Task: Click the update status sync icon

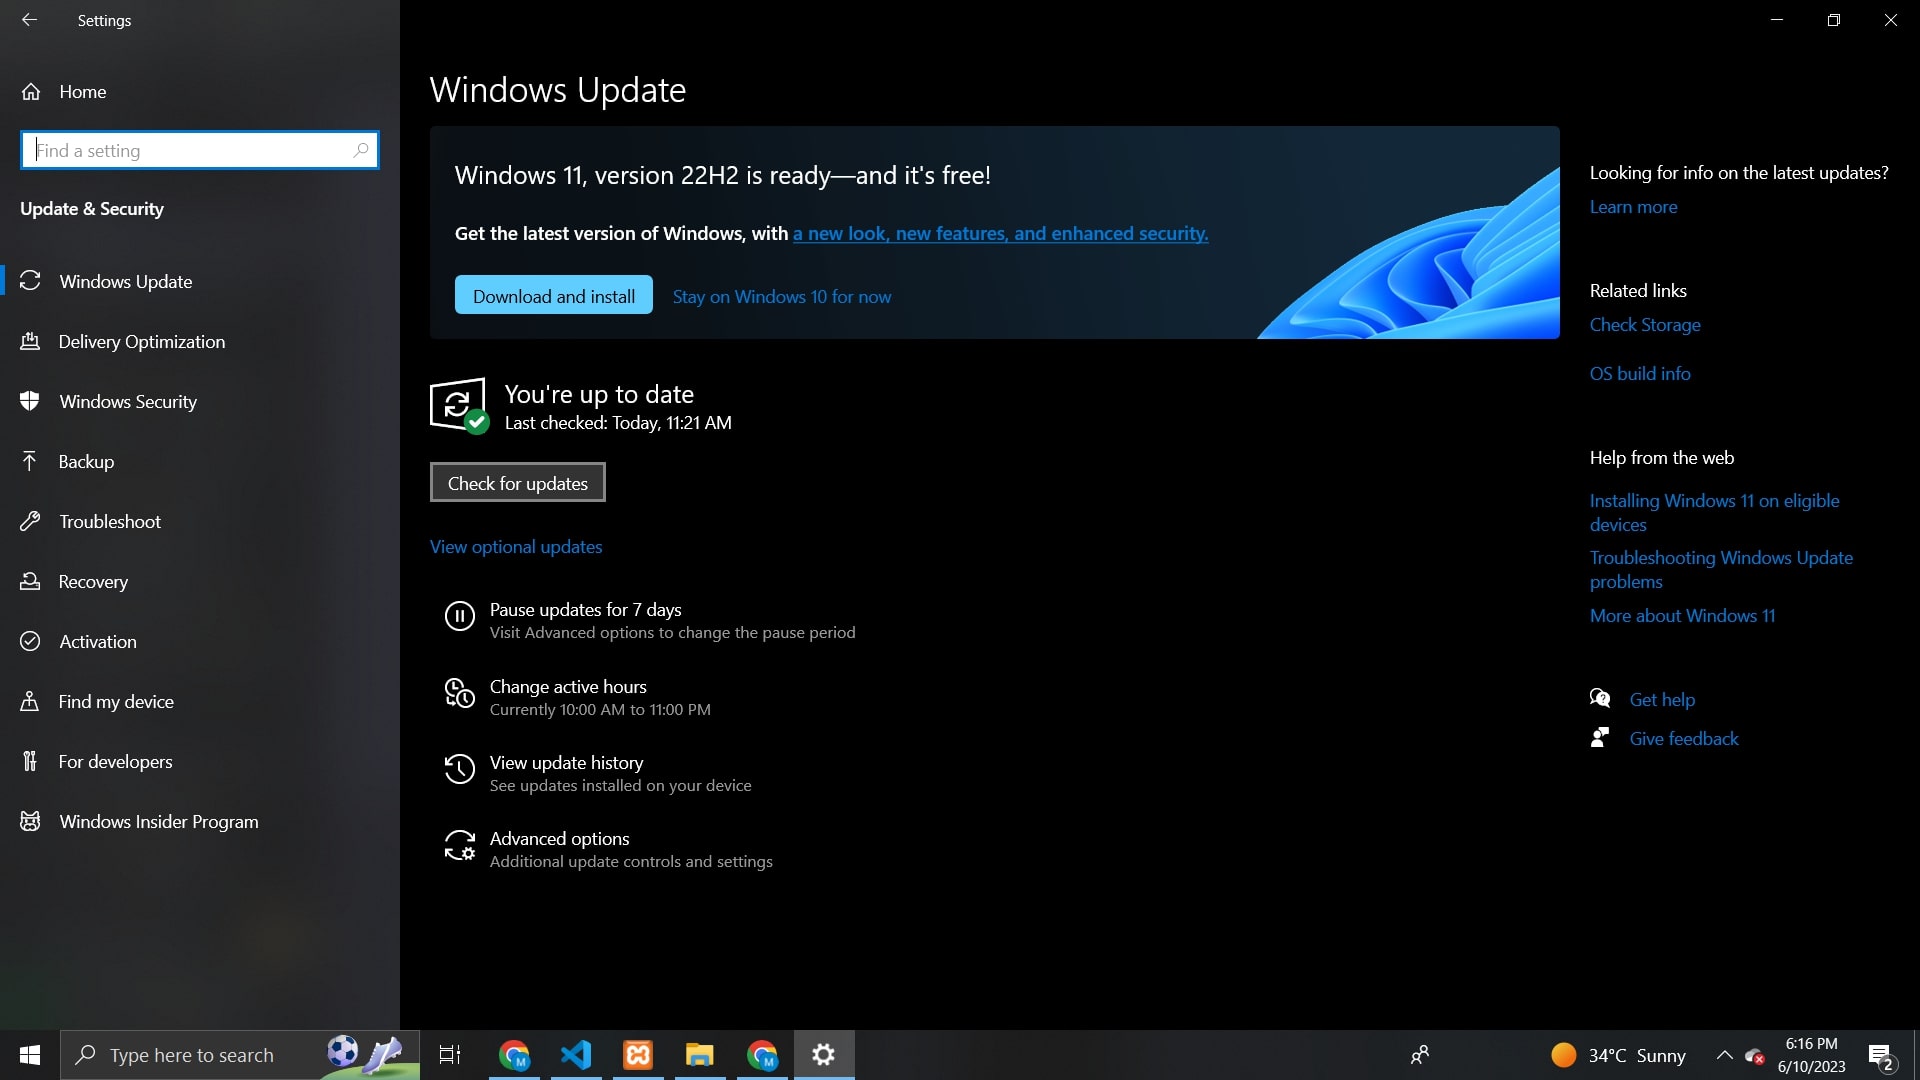Action: point(458,405)
